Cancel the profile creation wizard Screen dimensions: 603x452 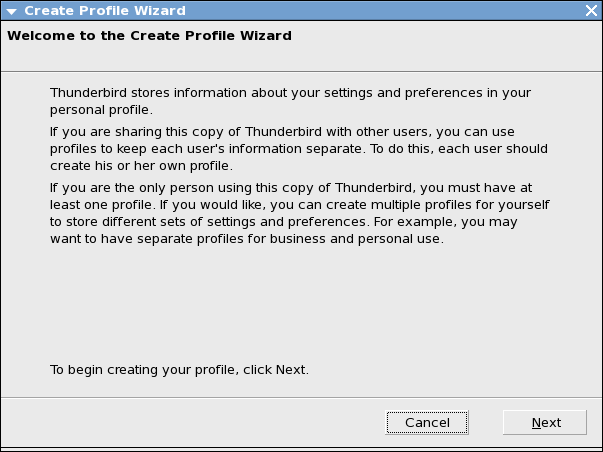pyautogui.click(x=427, y=422)
